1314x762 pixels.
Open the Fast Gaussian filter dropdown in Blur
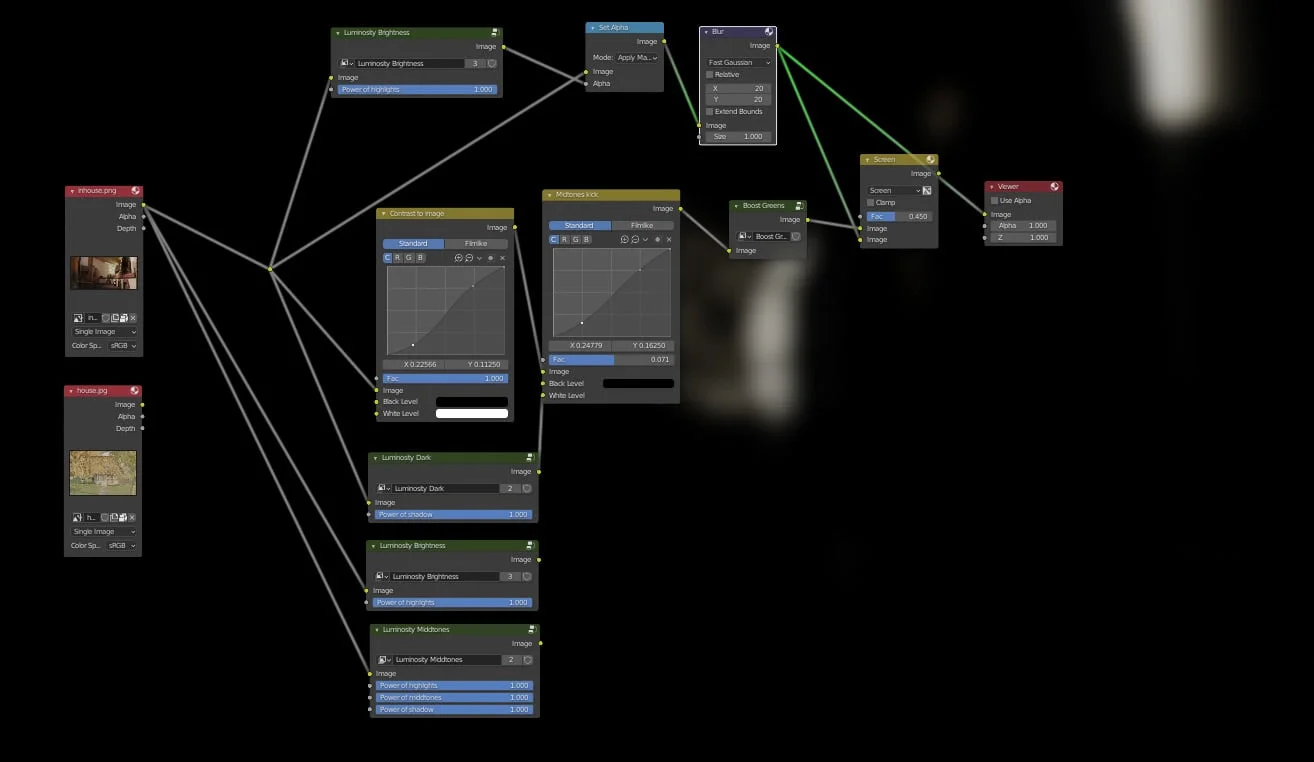point(737,62)
